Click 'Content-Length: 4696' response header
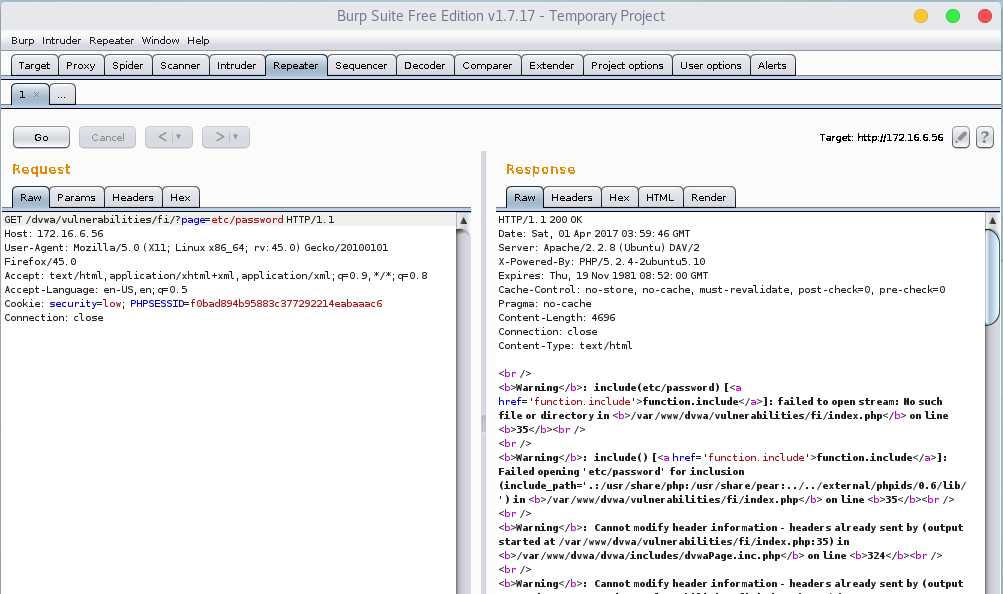Image resolution: width=1003 pixels, height=594 pixels. tap(557, 318)
